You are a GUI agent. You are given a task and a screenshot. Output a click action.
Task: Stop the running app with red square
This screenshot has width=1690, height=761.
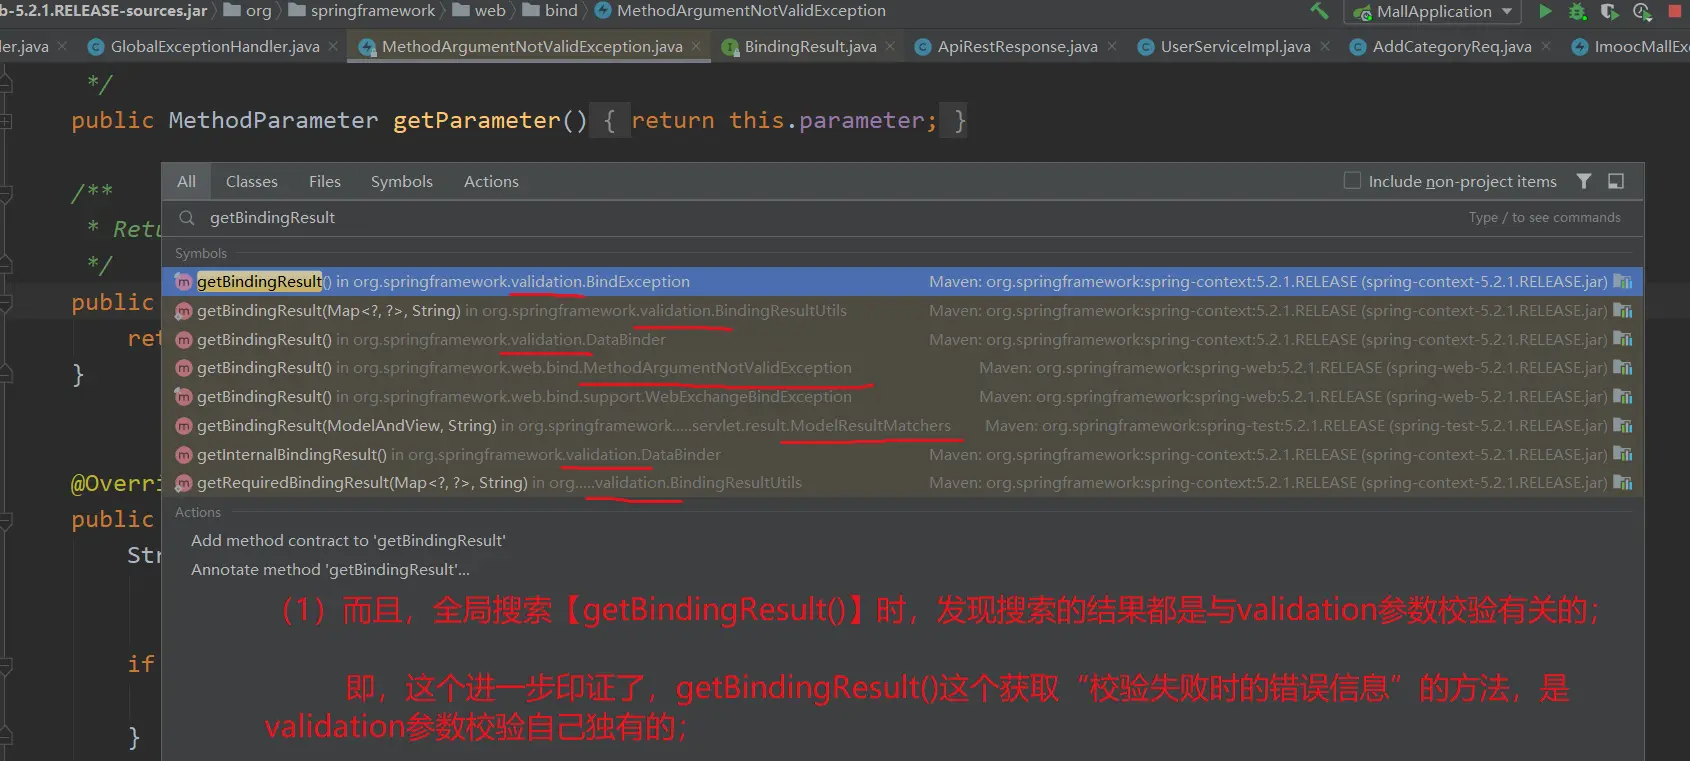pos(1675,12)
